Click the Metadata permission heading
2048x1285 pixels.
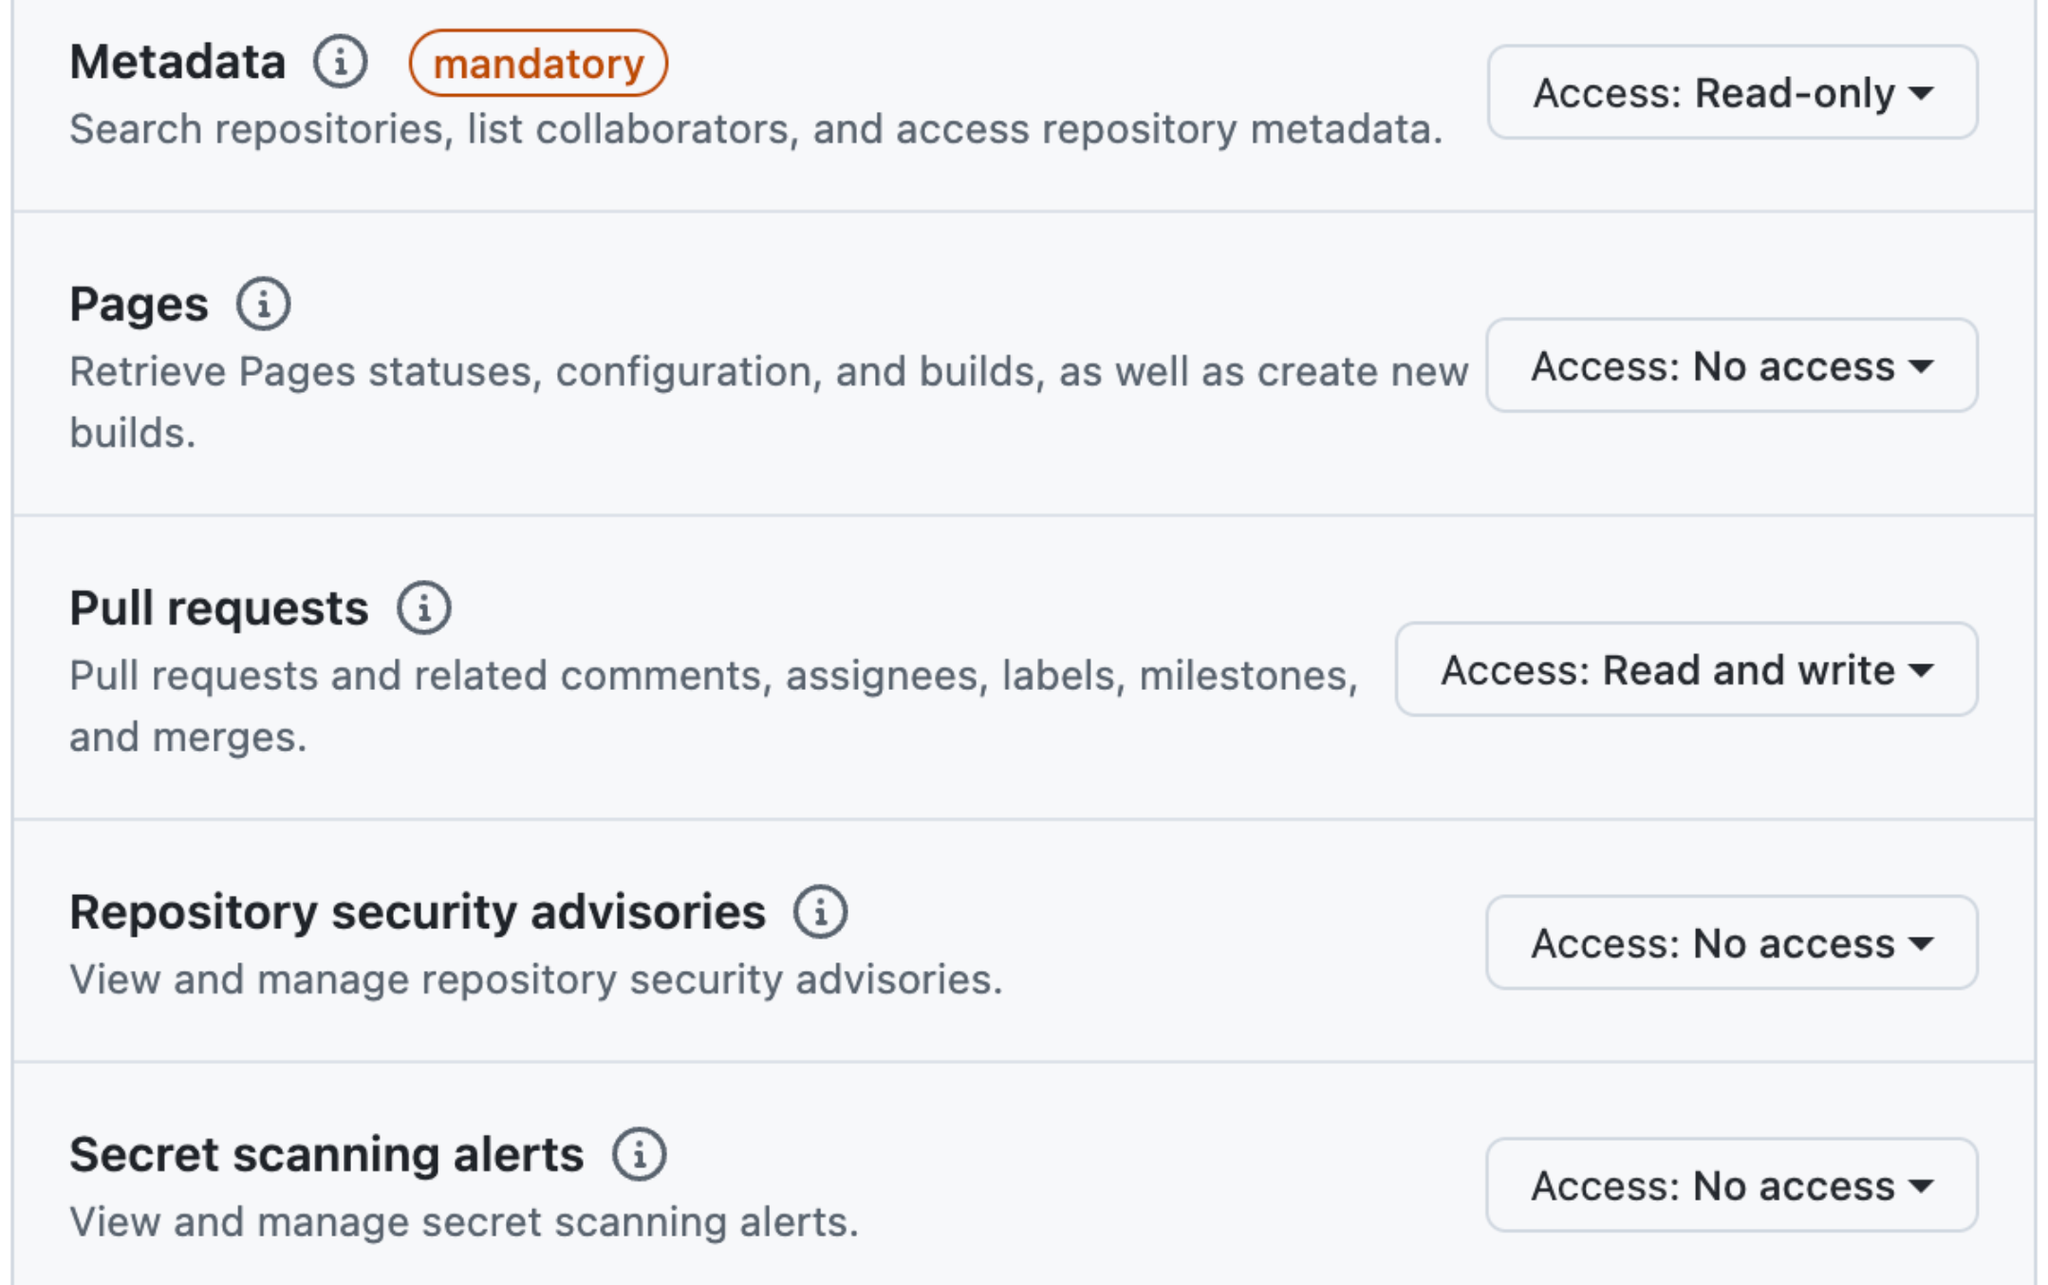click(178, 62)
